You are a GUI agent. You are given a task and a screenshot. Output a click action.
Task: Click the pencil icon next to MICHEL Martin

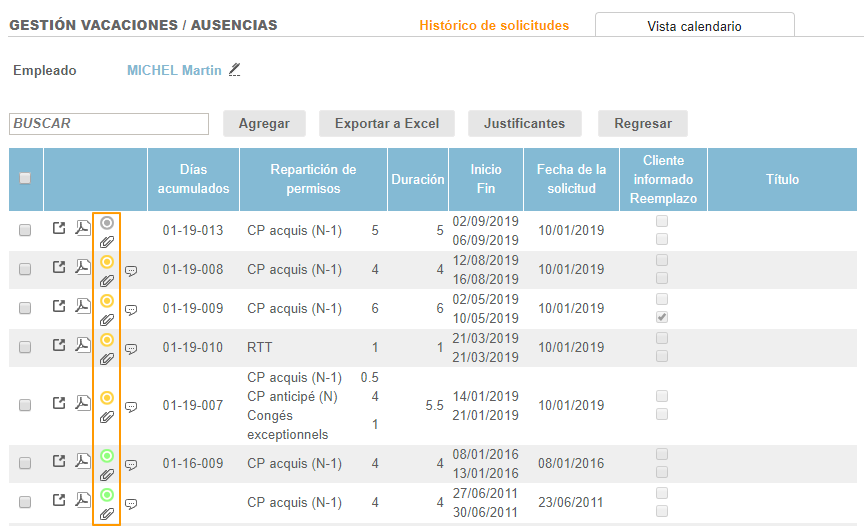tap(235, 70)
